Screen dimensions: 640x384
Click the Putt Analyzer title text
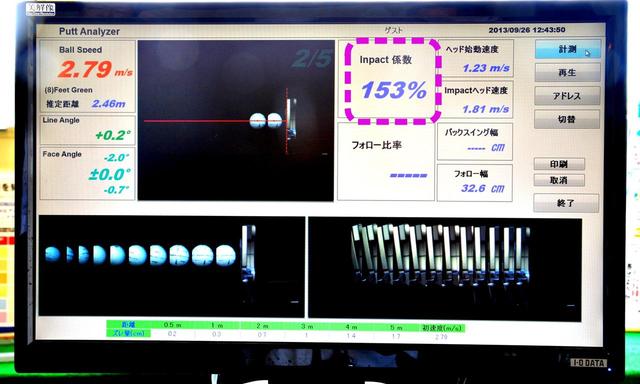tap(89, 31)
